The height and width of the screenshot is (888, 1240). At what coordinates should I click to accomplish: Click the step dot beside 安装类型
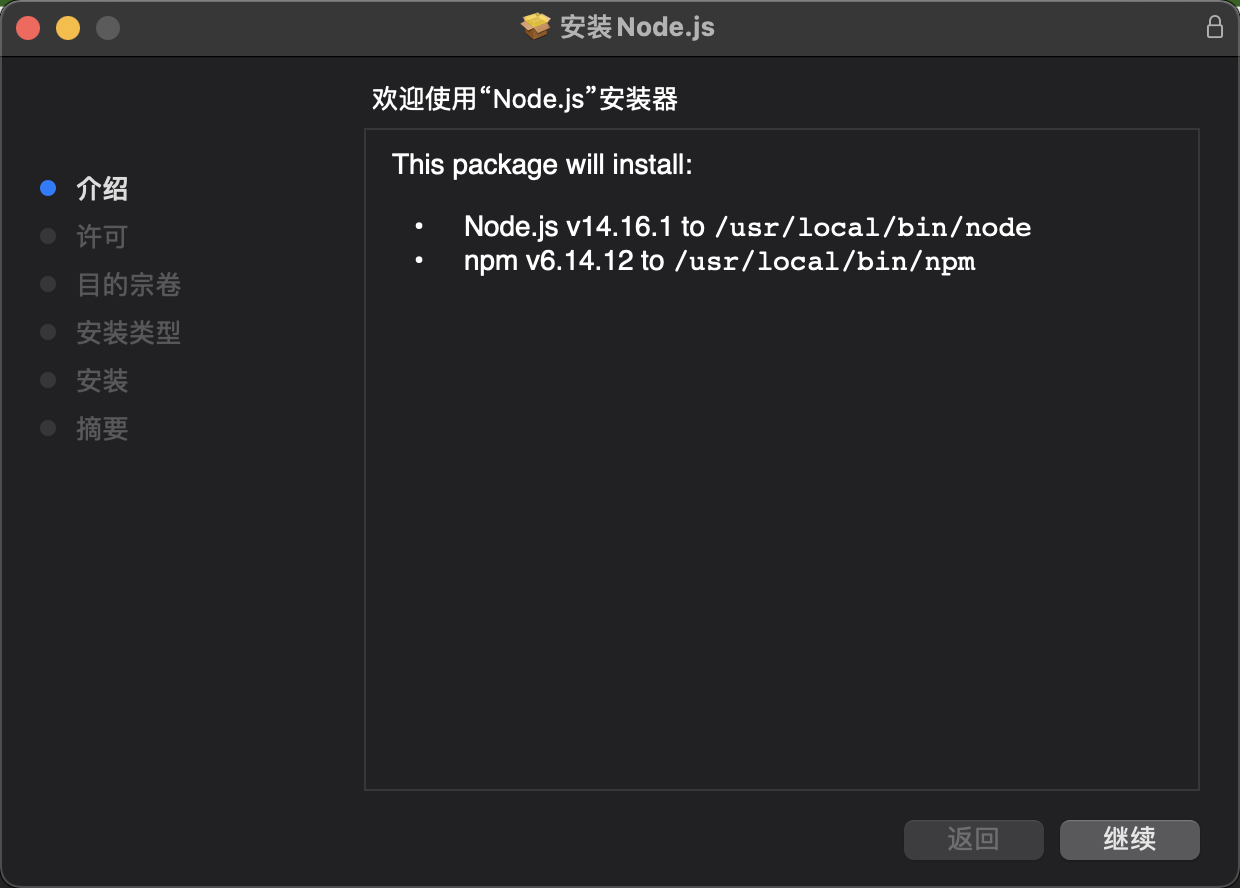click(47, 331)
